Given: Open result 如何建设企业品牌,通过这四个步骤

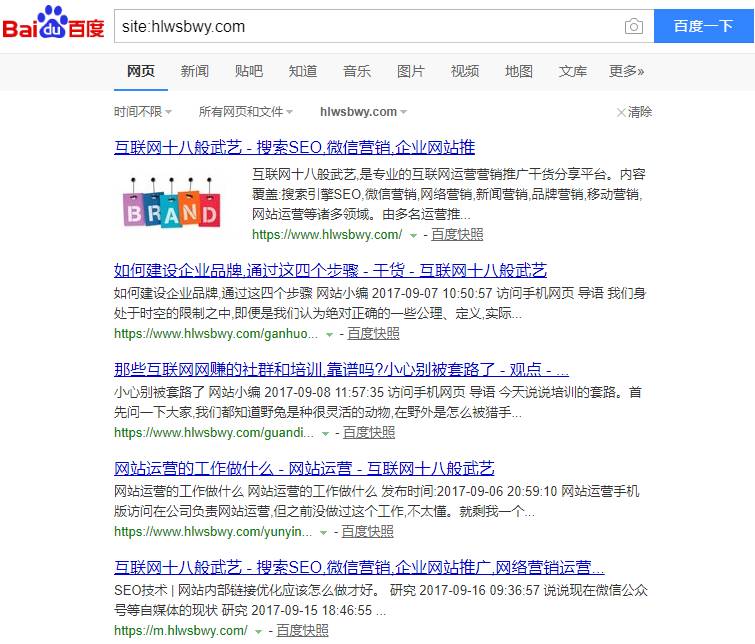Looking at the screenshot, I should pos(330,270).
